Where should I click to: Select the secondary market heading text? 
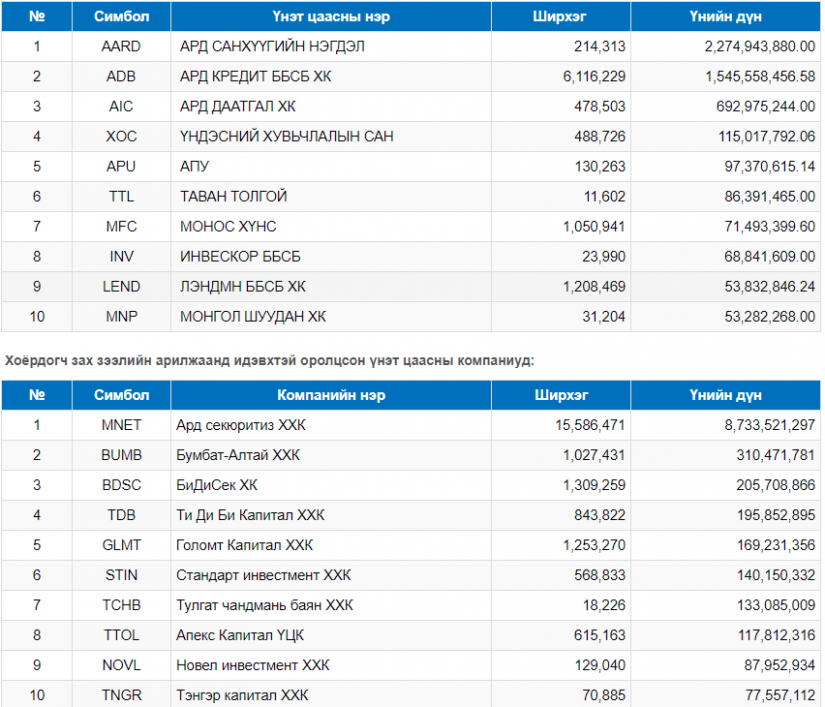[x=269, y=360]
